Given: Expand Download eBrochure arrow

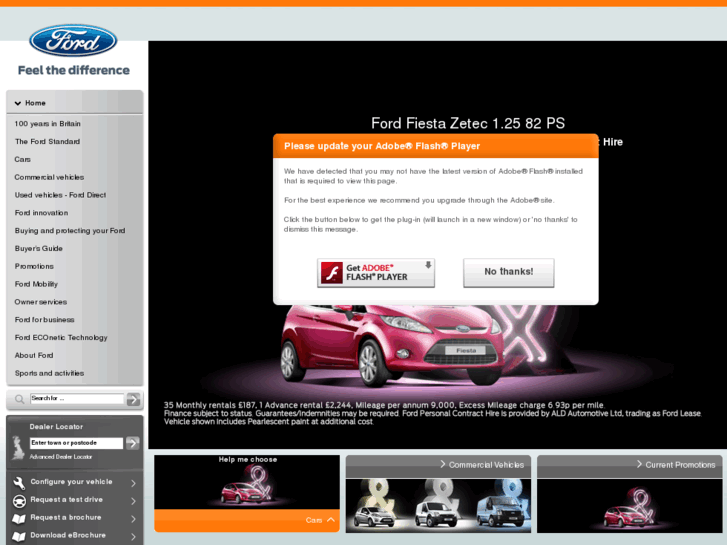Looking at the screenshot, I should point(133,536).
